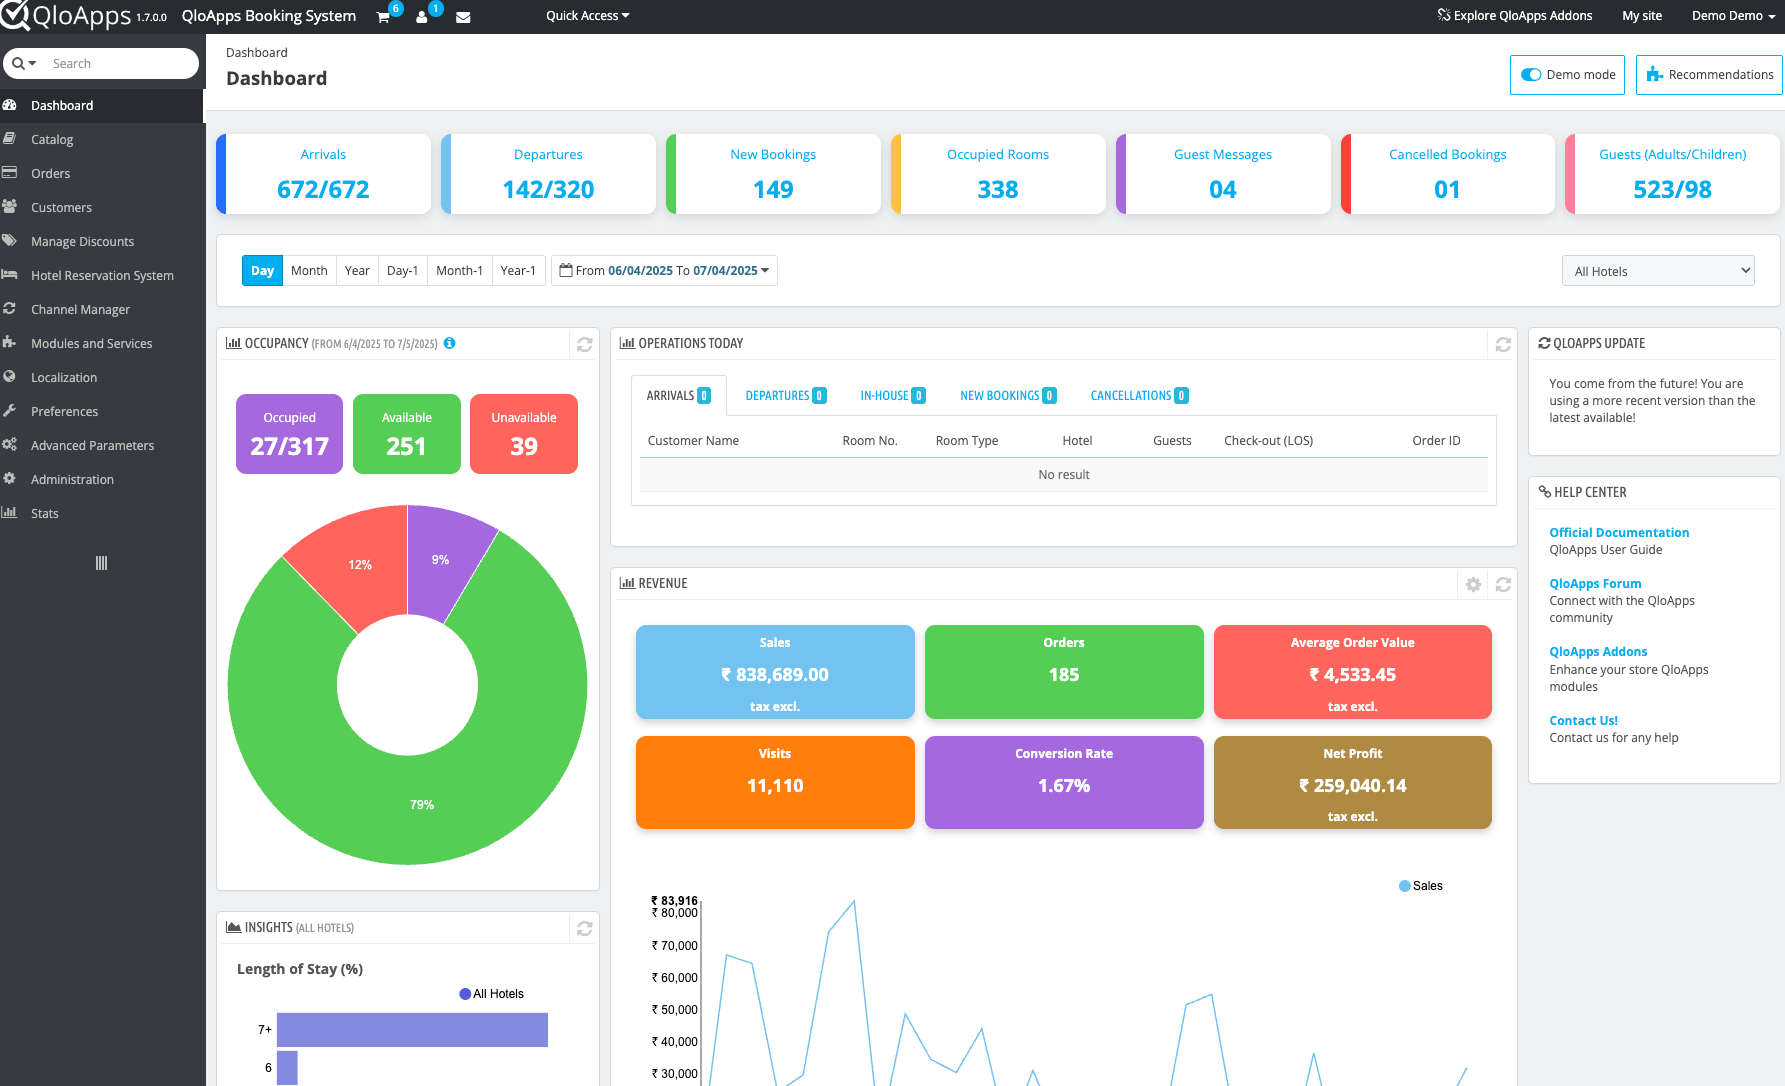
Task: Open the messages envelope icon
Action: point(463,17)
